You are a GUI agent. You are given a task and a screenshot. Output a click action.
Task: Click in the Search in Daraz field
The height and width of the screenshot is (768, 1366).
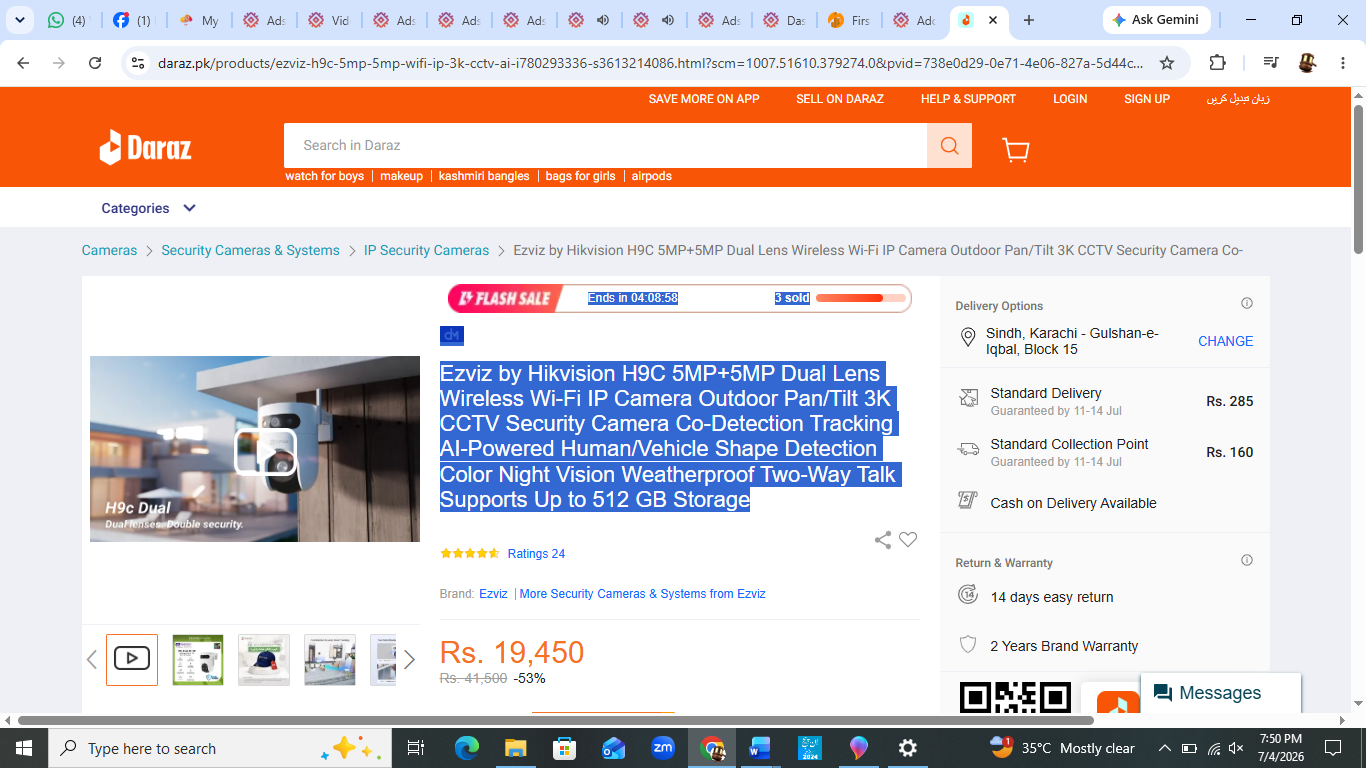(605, 146)
